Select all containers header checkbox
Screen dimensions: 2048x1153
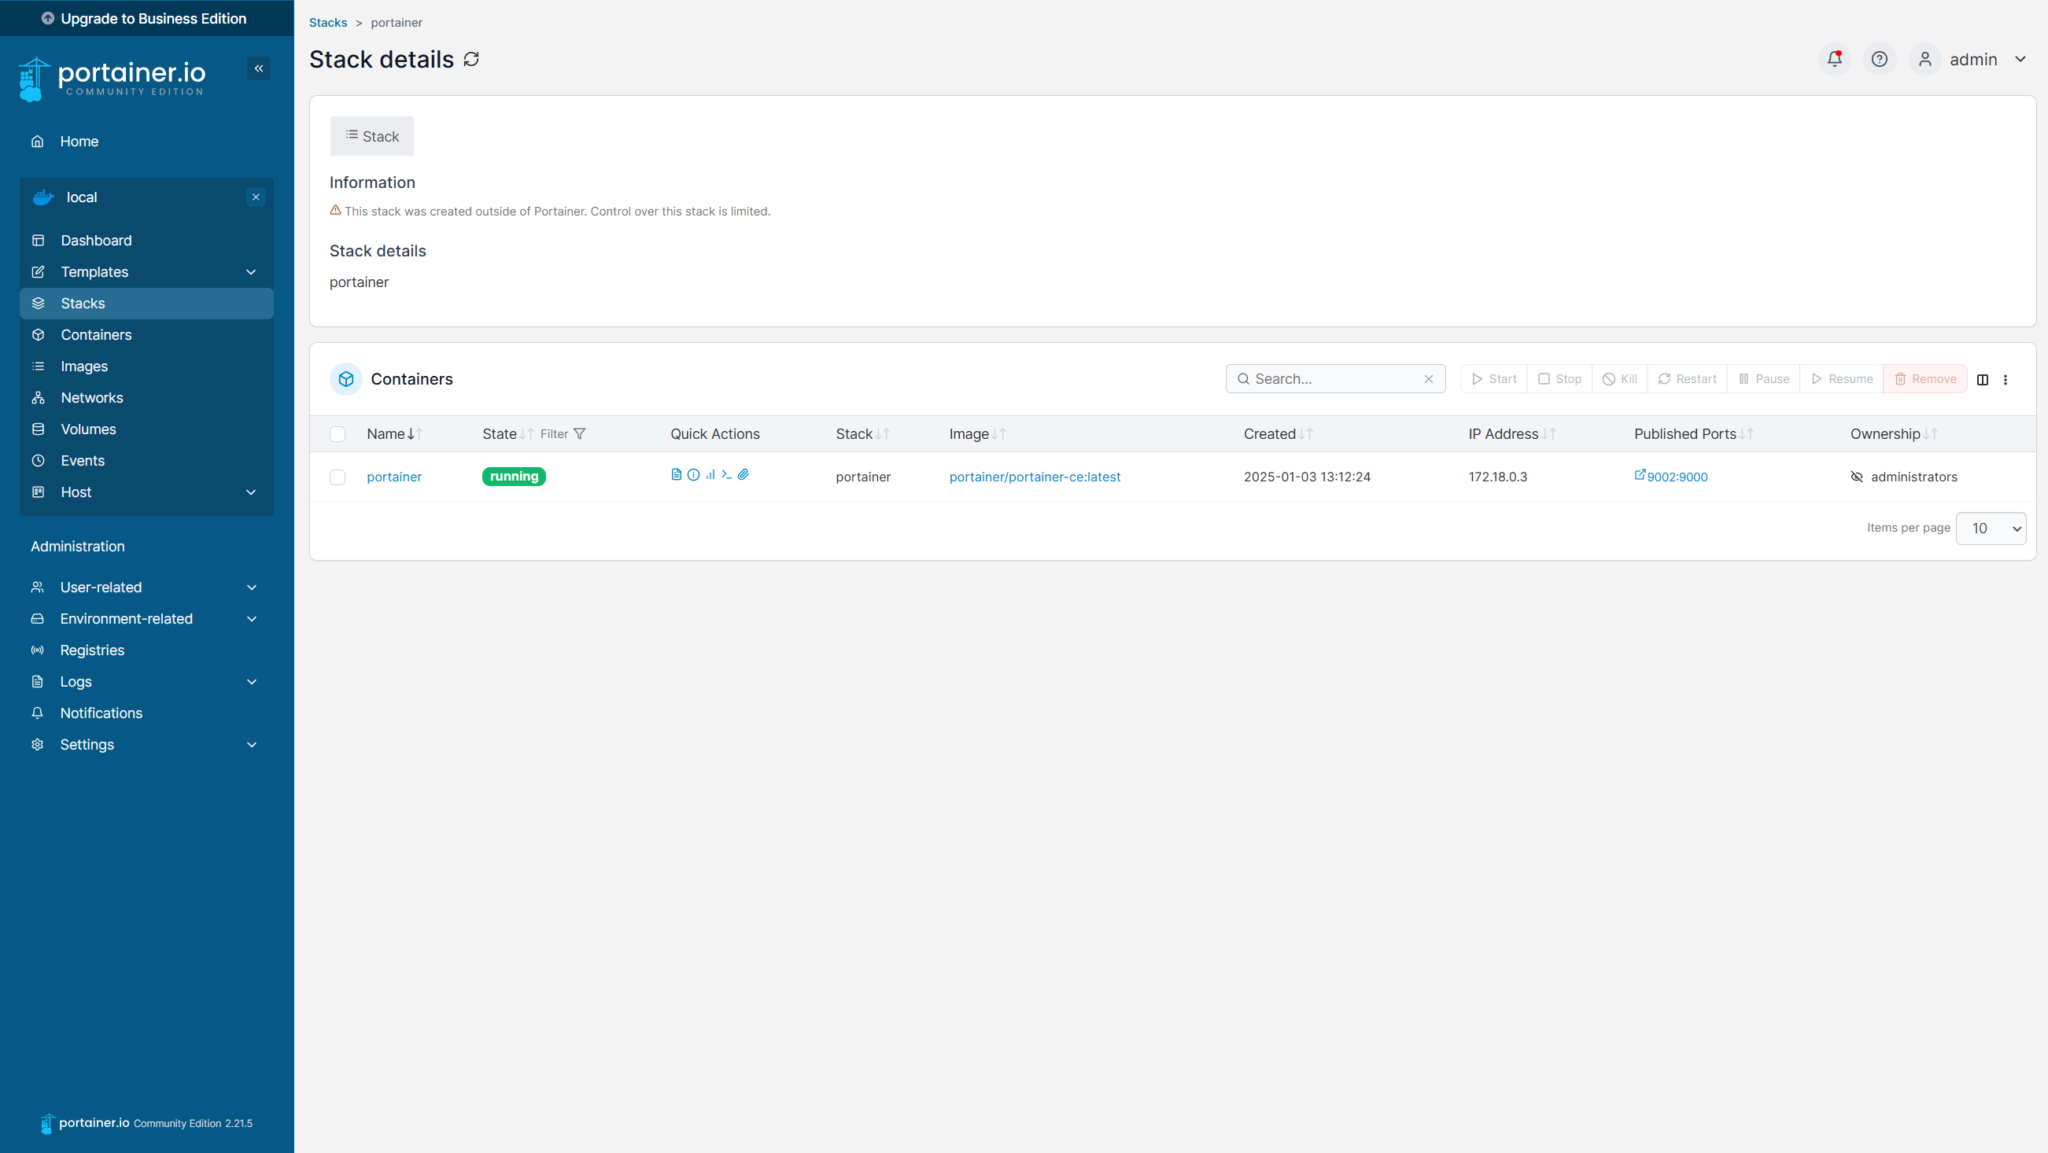tap(338, 434)
